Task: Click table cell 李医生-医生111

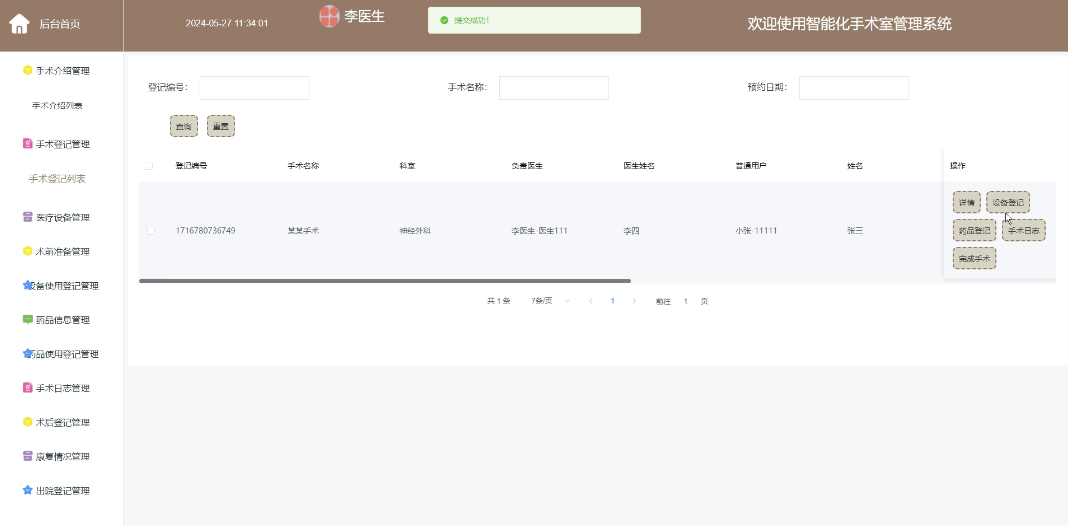Action: point(539,231)
